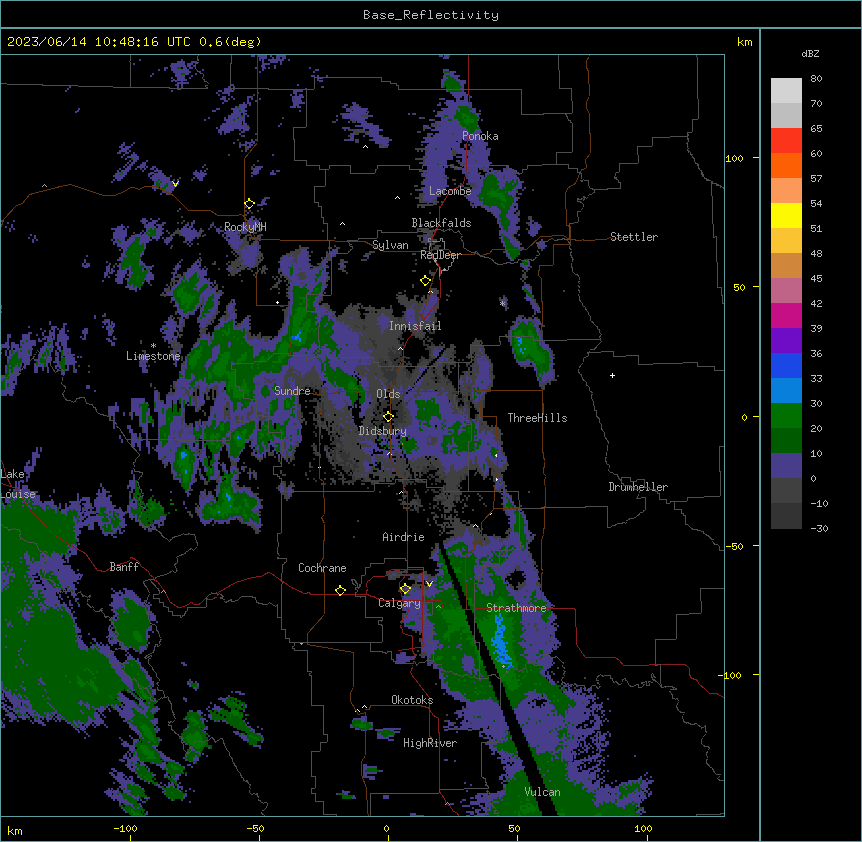This screenshot has height=842, width=862.
Task: Click the Drumheller label
Action: pyautogui.click(x=638, y=487)
